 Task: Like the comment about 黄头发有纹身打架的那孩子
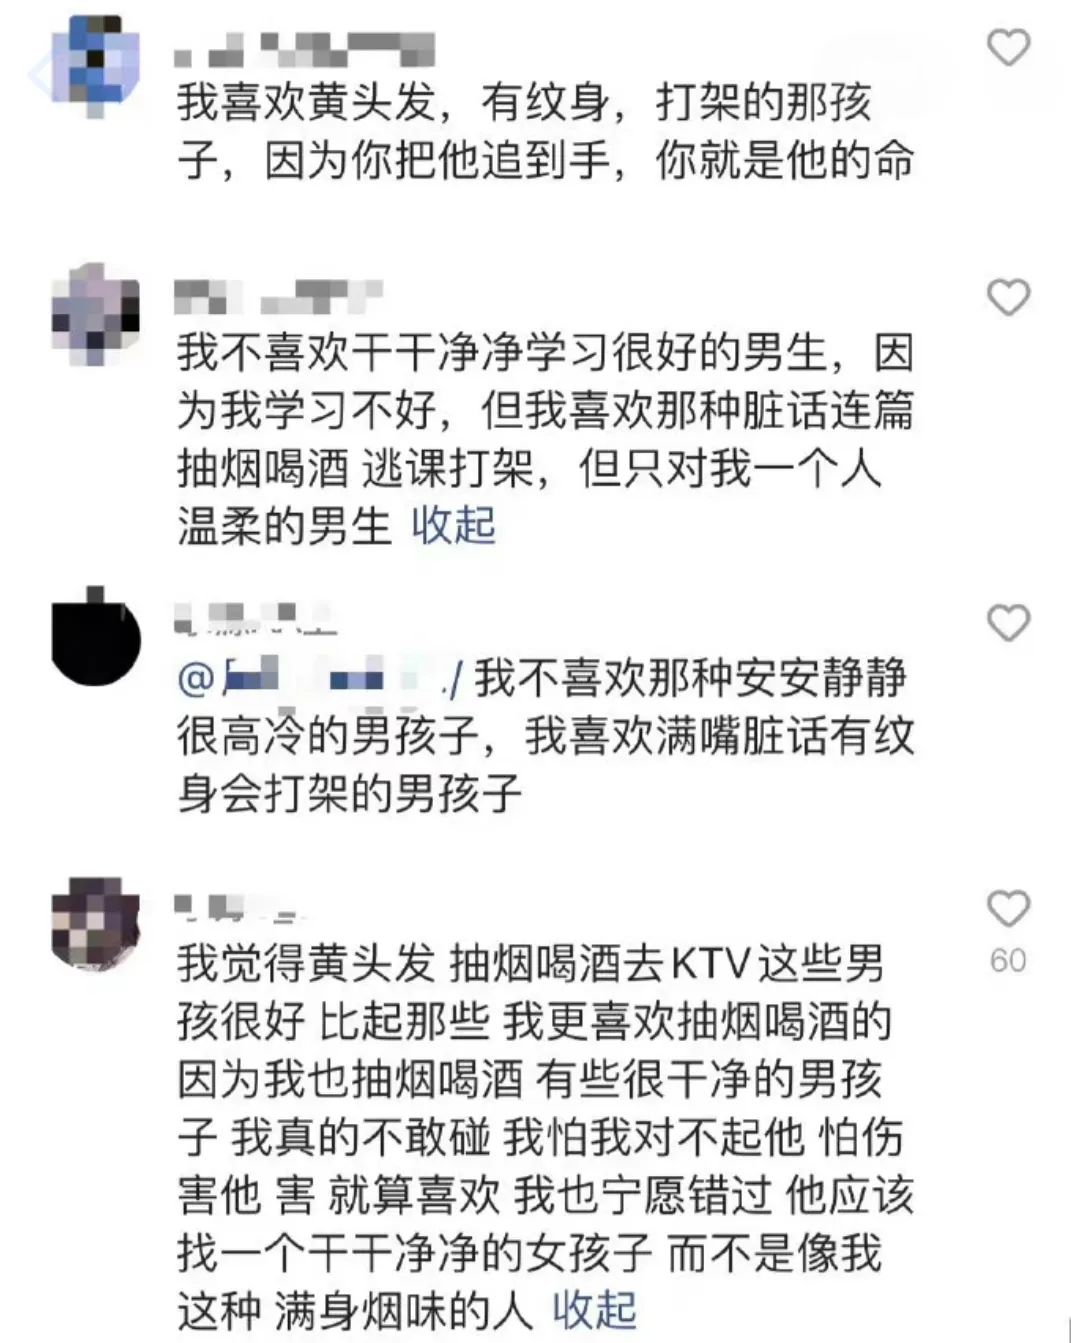tap(1008, 47)
